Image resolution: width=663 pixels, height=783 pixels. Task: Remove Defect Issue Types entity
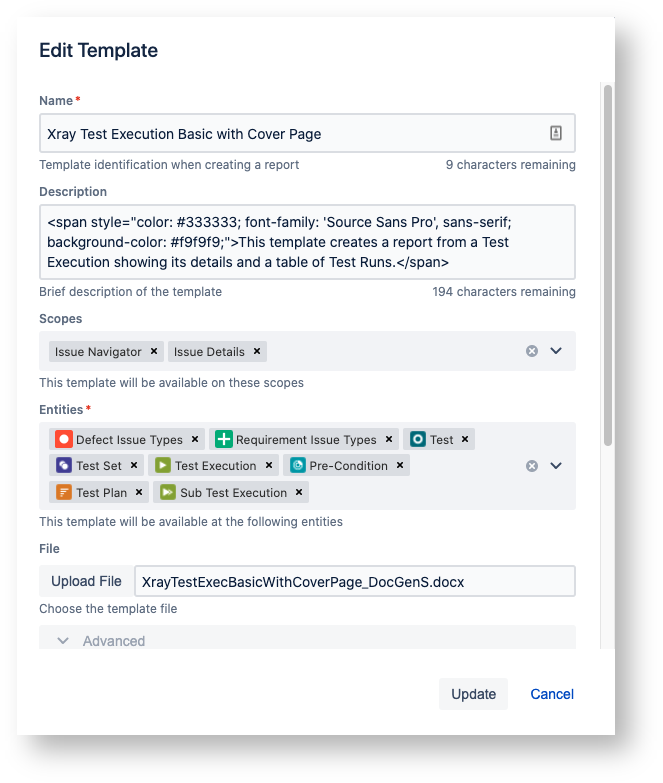(x=195, y=439)
